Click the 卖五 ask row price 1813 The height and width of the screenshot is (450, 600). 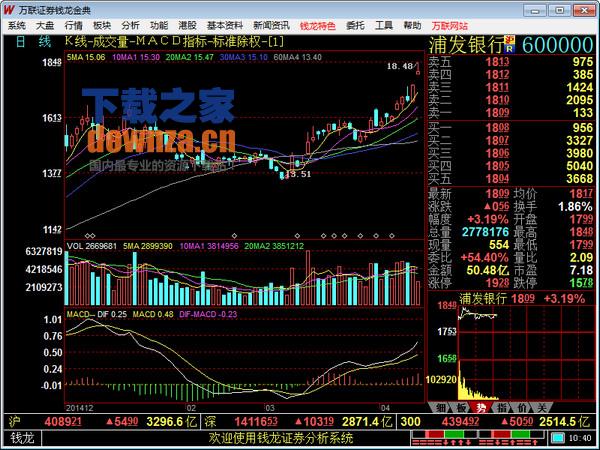tap(497, 62)
